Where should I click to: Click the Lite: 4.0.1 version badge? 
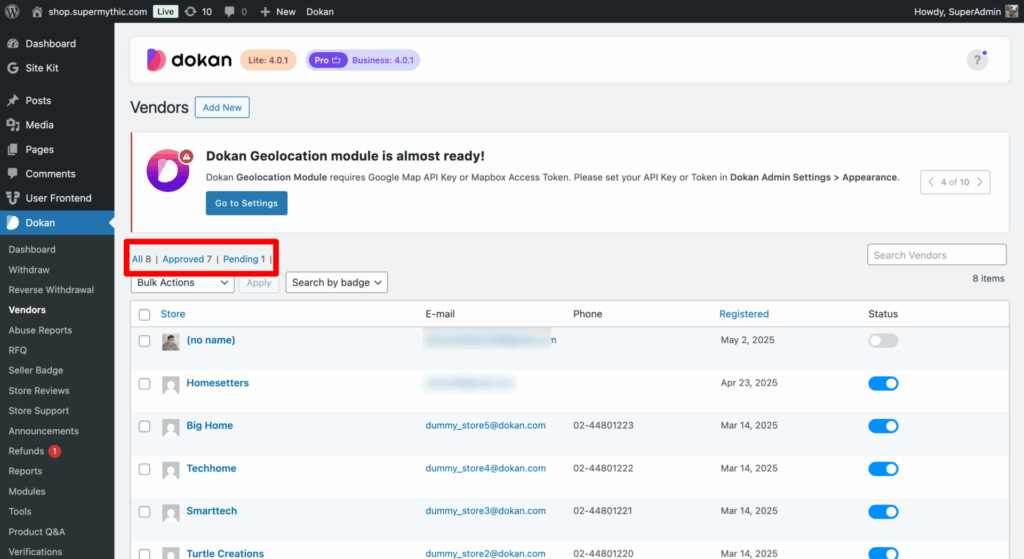pyautogui.click(x=268, y=60)
